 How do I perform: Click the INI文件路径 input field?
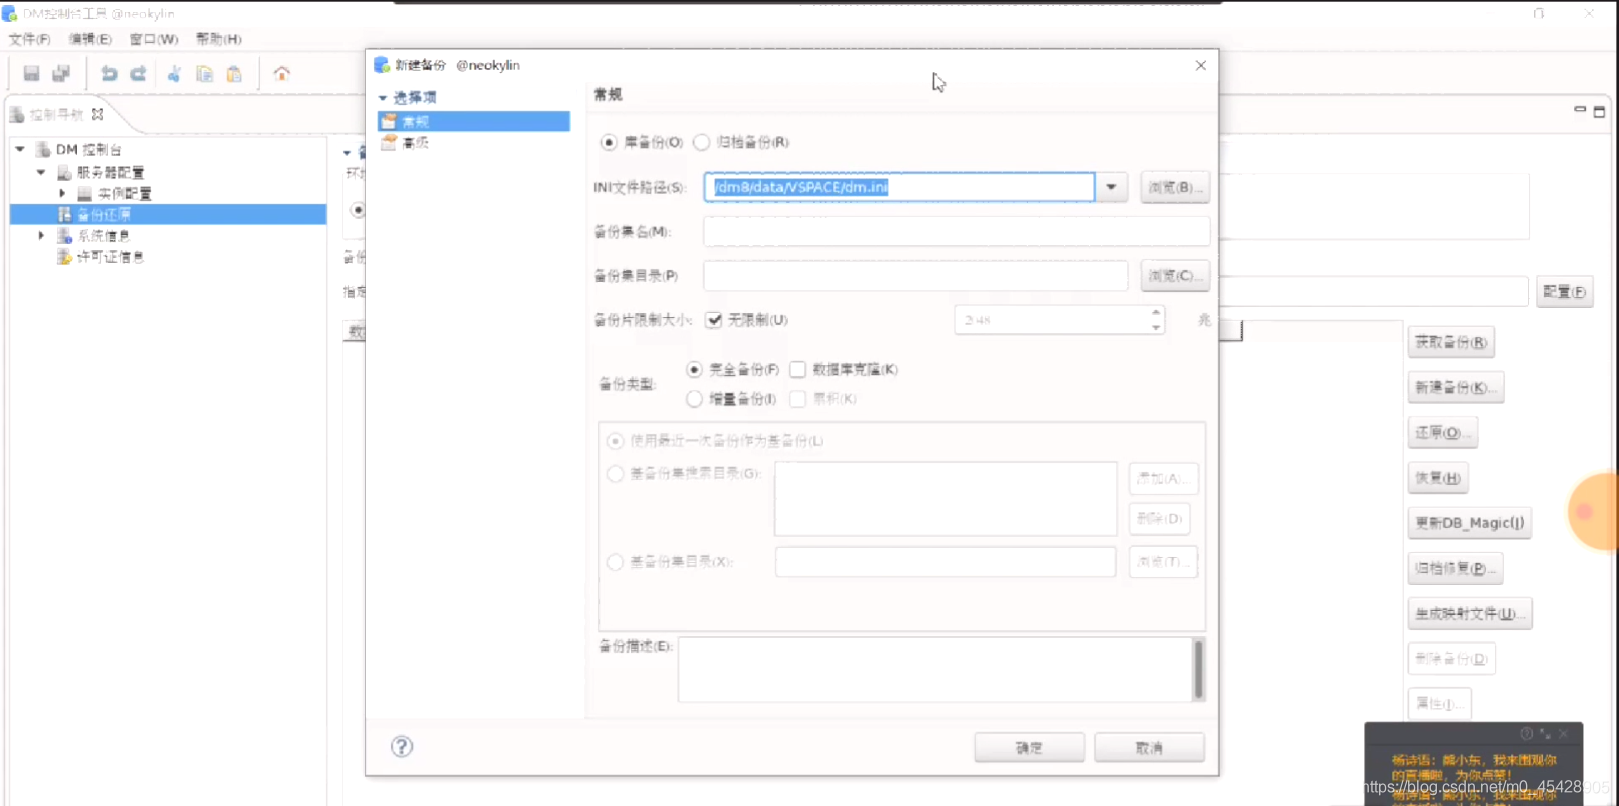899,187
